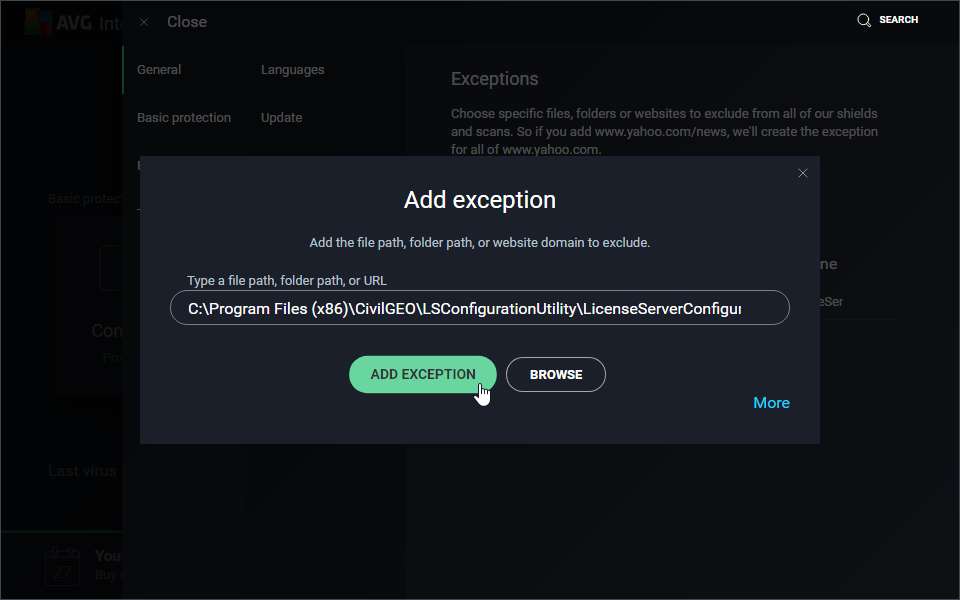The image size is (960, 600).
Task: Open the Languages settings section
Action: tap(293, 70)
